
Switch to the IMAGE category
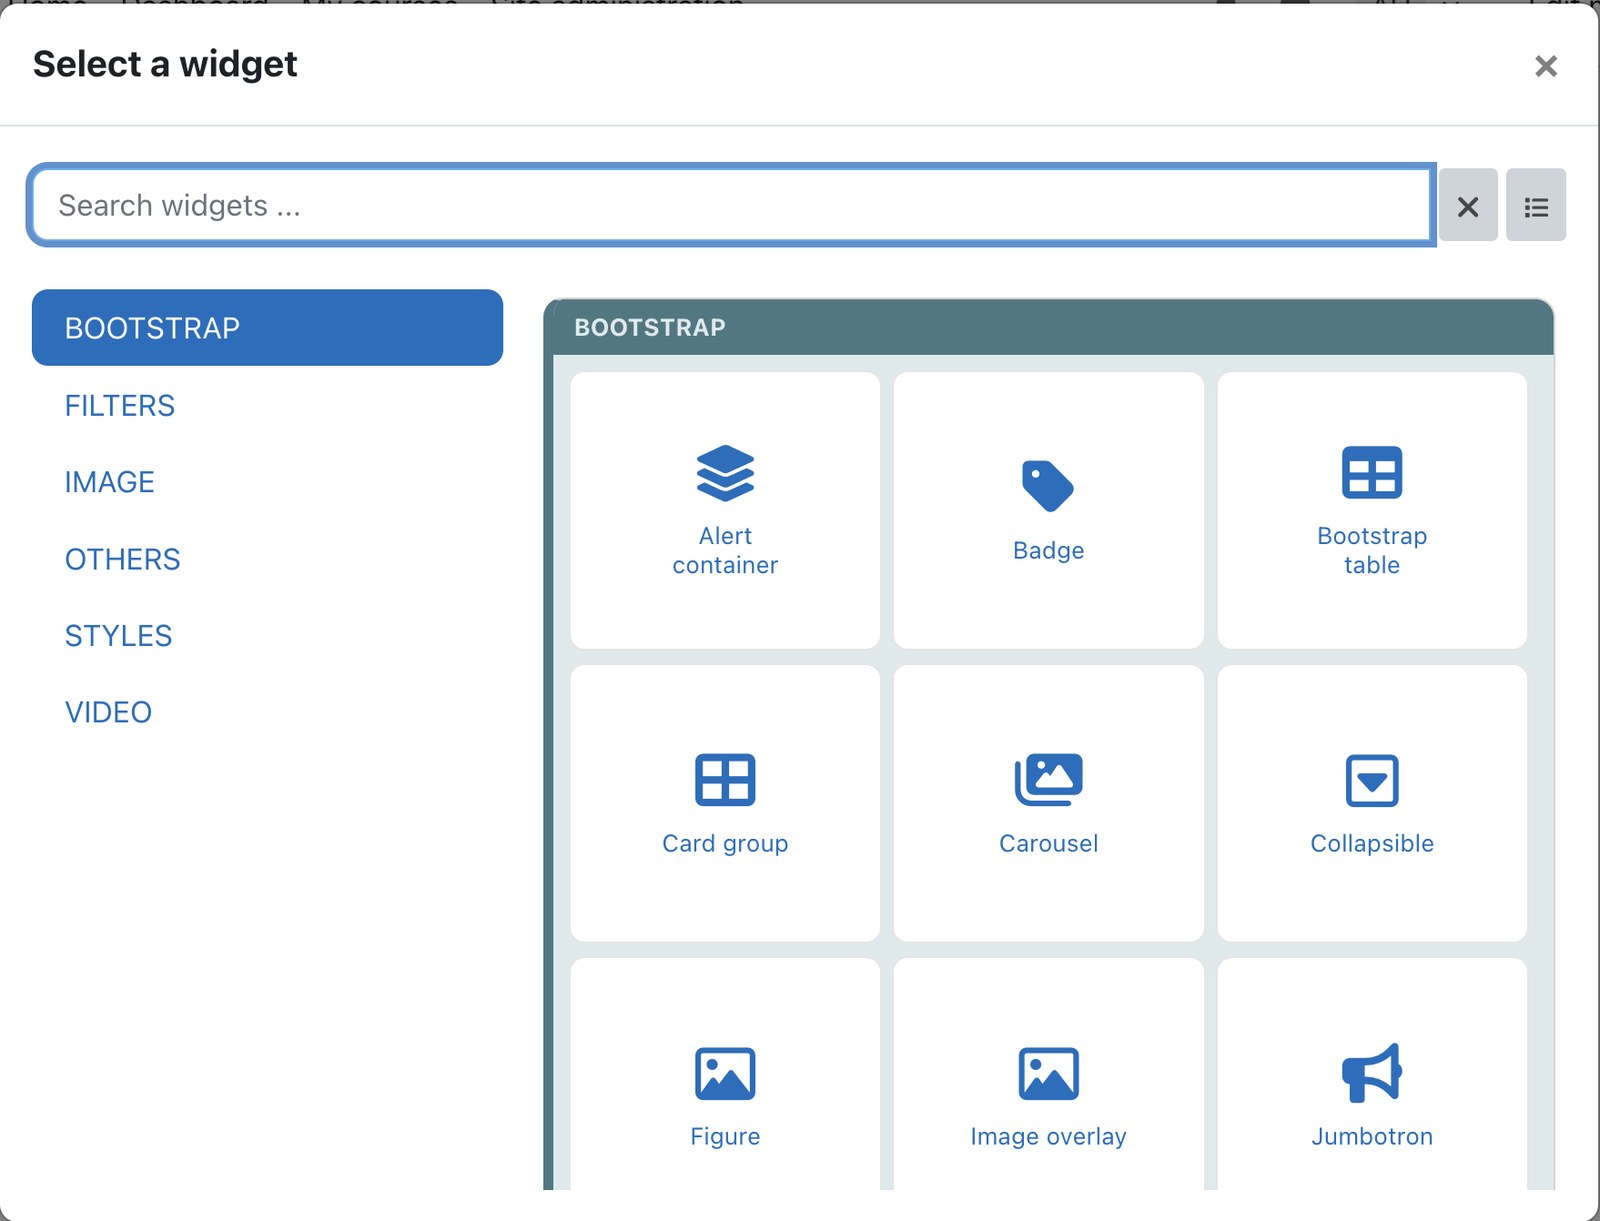[x=267, y=482]
